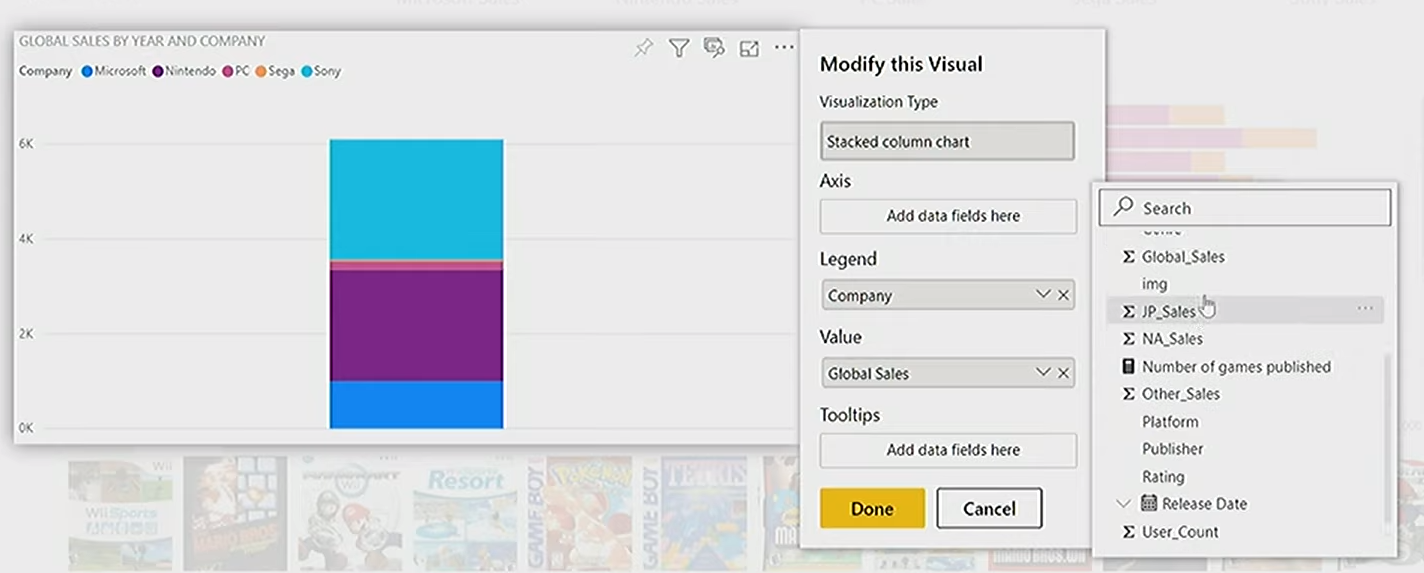
Task: Remove Global Sales from Value
Action: click(x=1064, y=373)
